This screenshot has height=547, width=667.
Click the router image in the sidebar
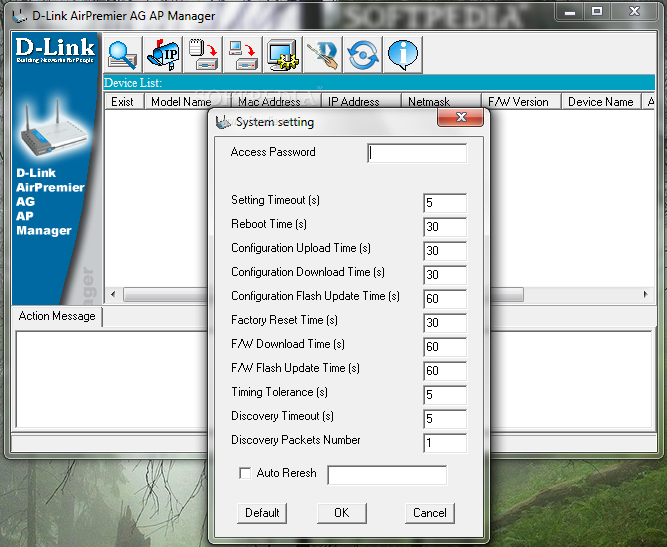coord(53,129)
